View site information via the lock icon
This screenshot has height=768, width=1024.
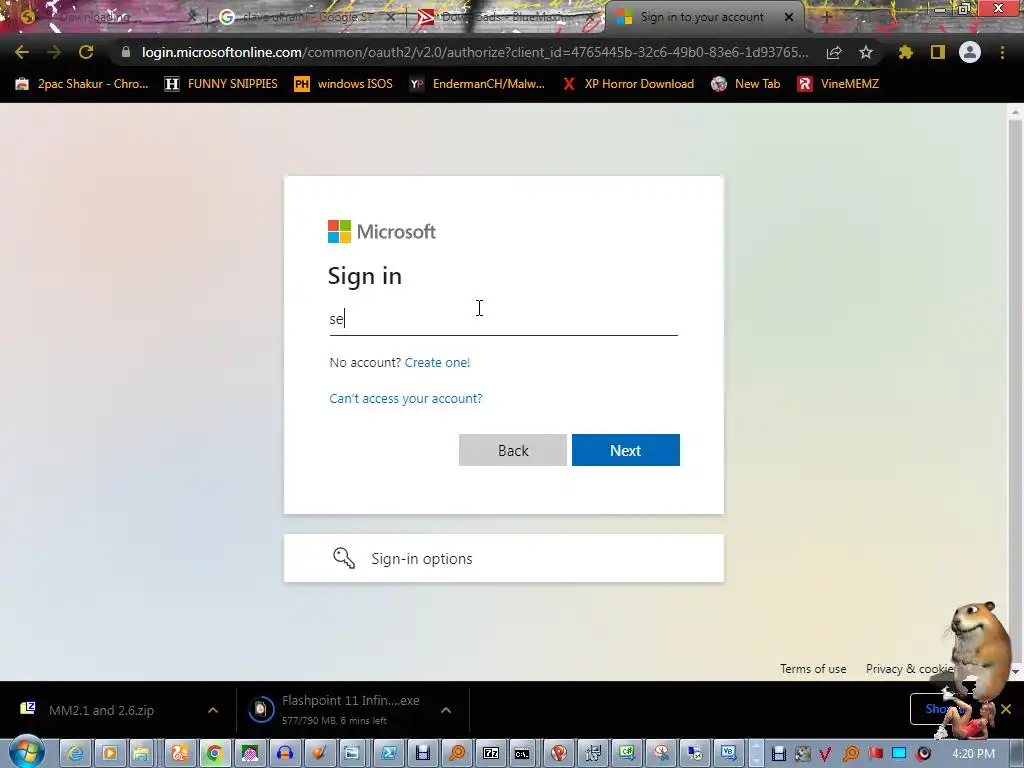(125, 52)
